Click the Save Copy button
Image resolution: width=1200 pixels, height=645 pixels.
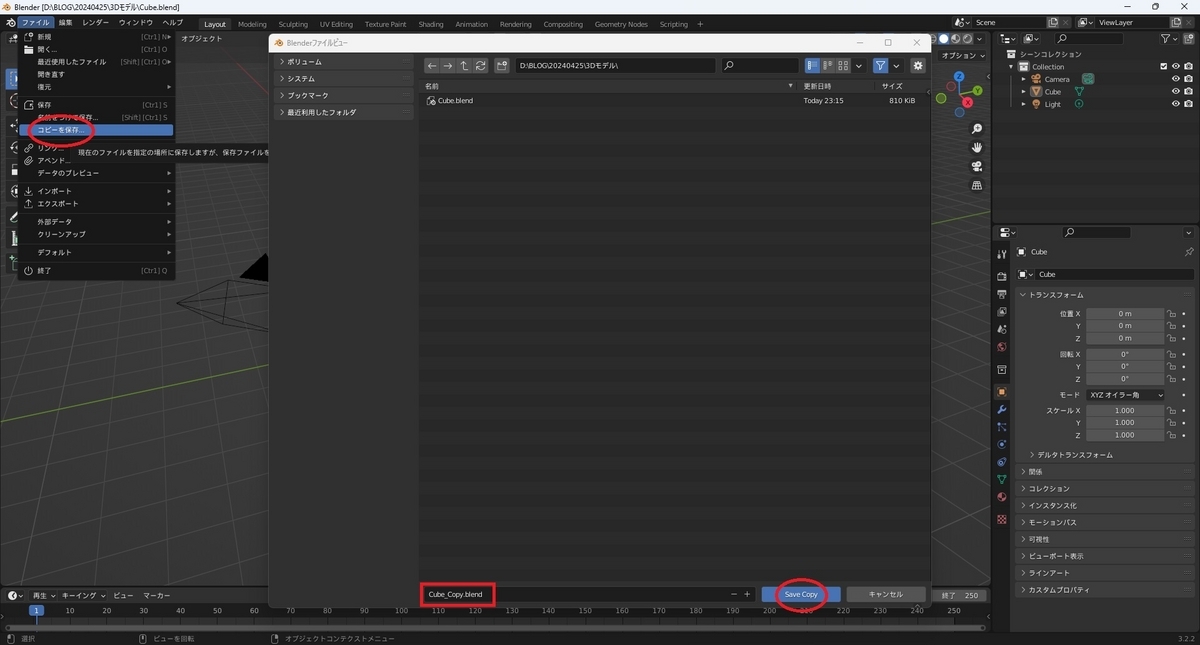[801, 594]
